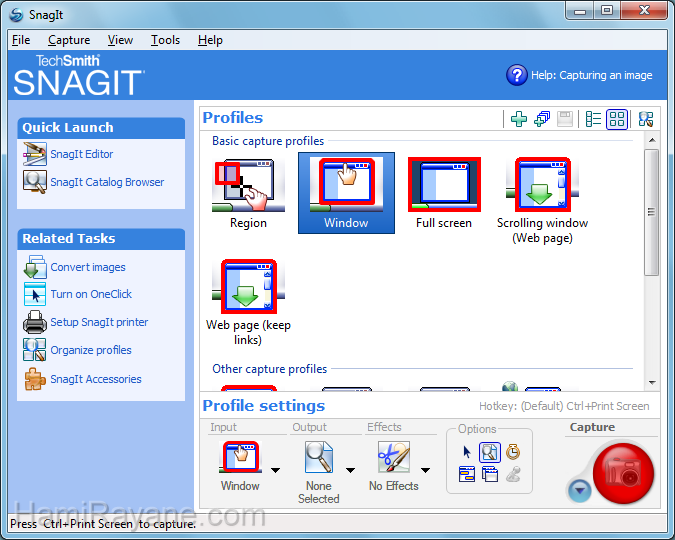This screenshot has width=675, height=540.
Task: Switch profiles to thumbnail view
Action: click(x=617, y=119)
